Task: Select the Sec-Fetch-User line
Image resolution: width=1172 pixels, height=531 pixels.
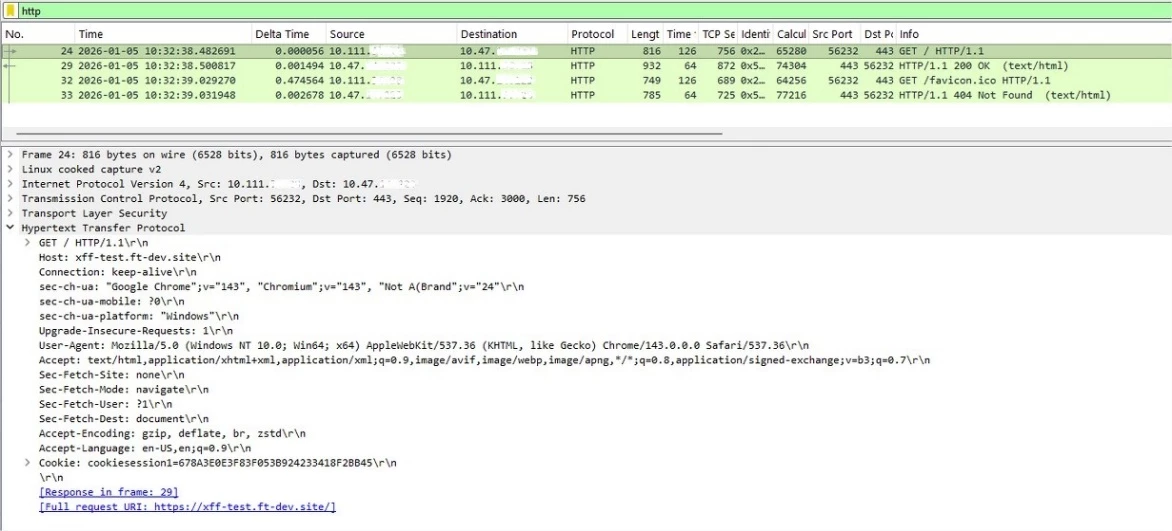Action: point(106,404)
